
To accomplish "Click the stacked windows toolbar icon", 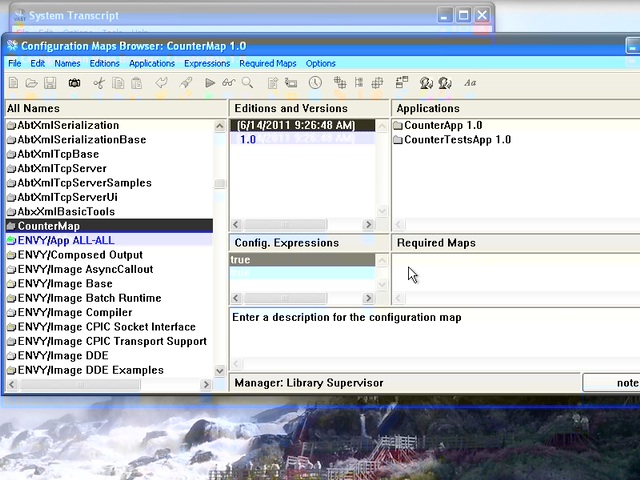I will coord(402,83).
